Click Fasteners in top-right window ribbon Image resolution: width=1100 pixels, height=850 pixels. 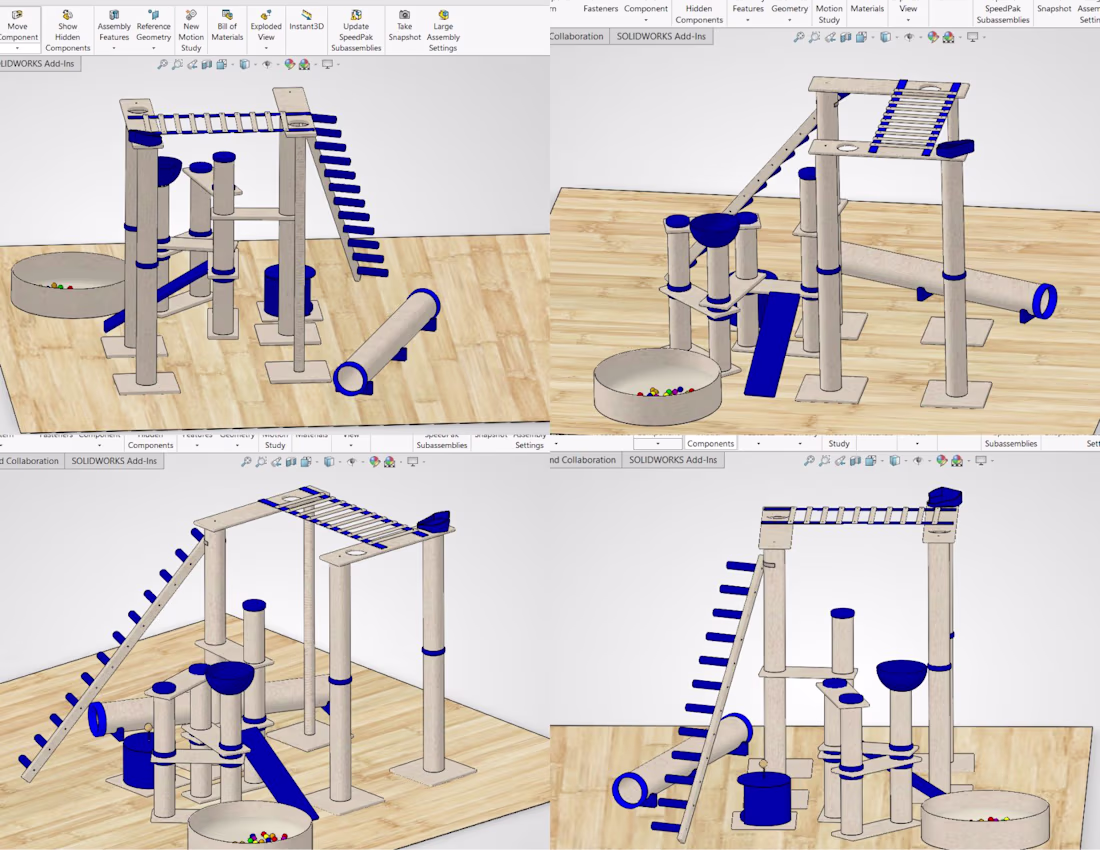coord(601,8)
